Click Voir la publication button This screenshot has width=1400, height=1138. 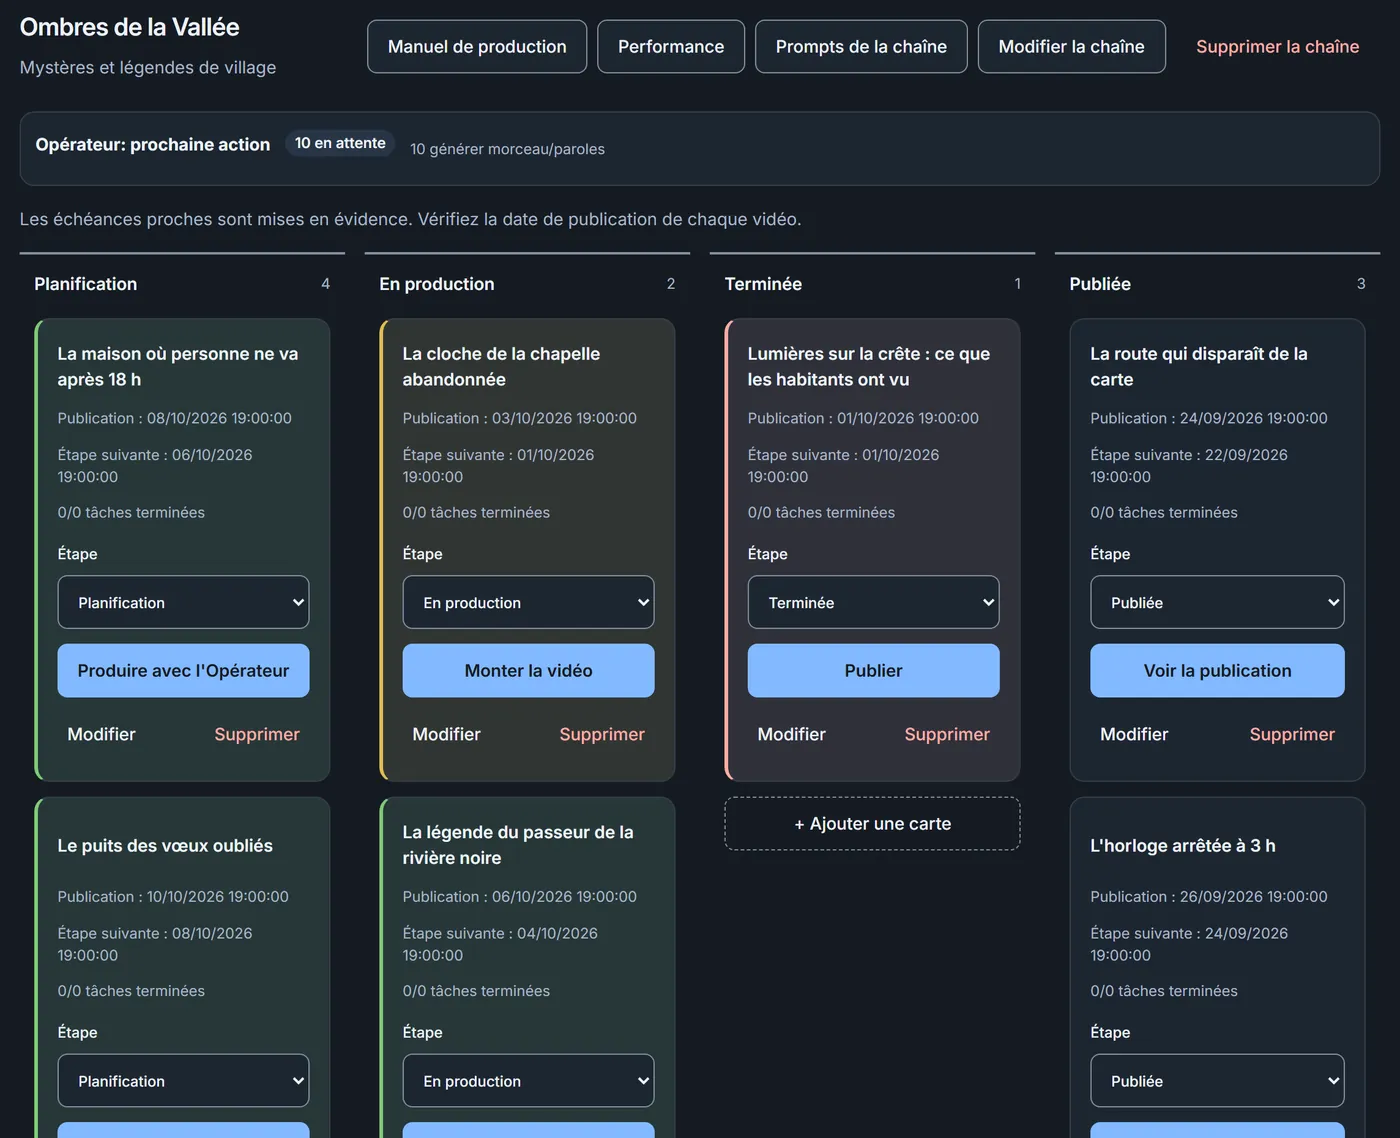point(1217,670)
